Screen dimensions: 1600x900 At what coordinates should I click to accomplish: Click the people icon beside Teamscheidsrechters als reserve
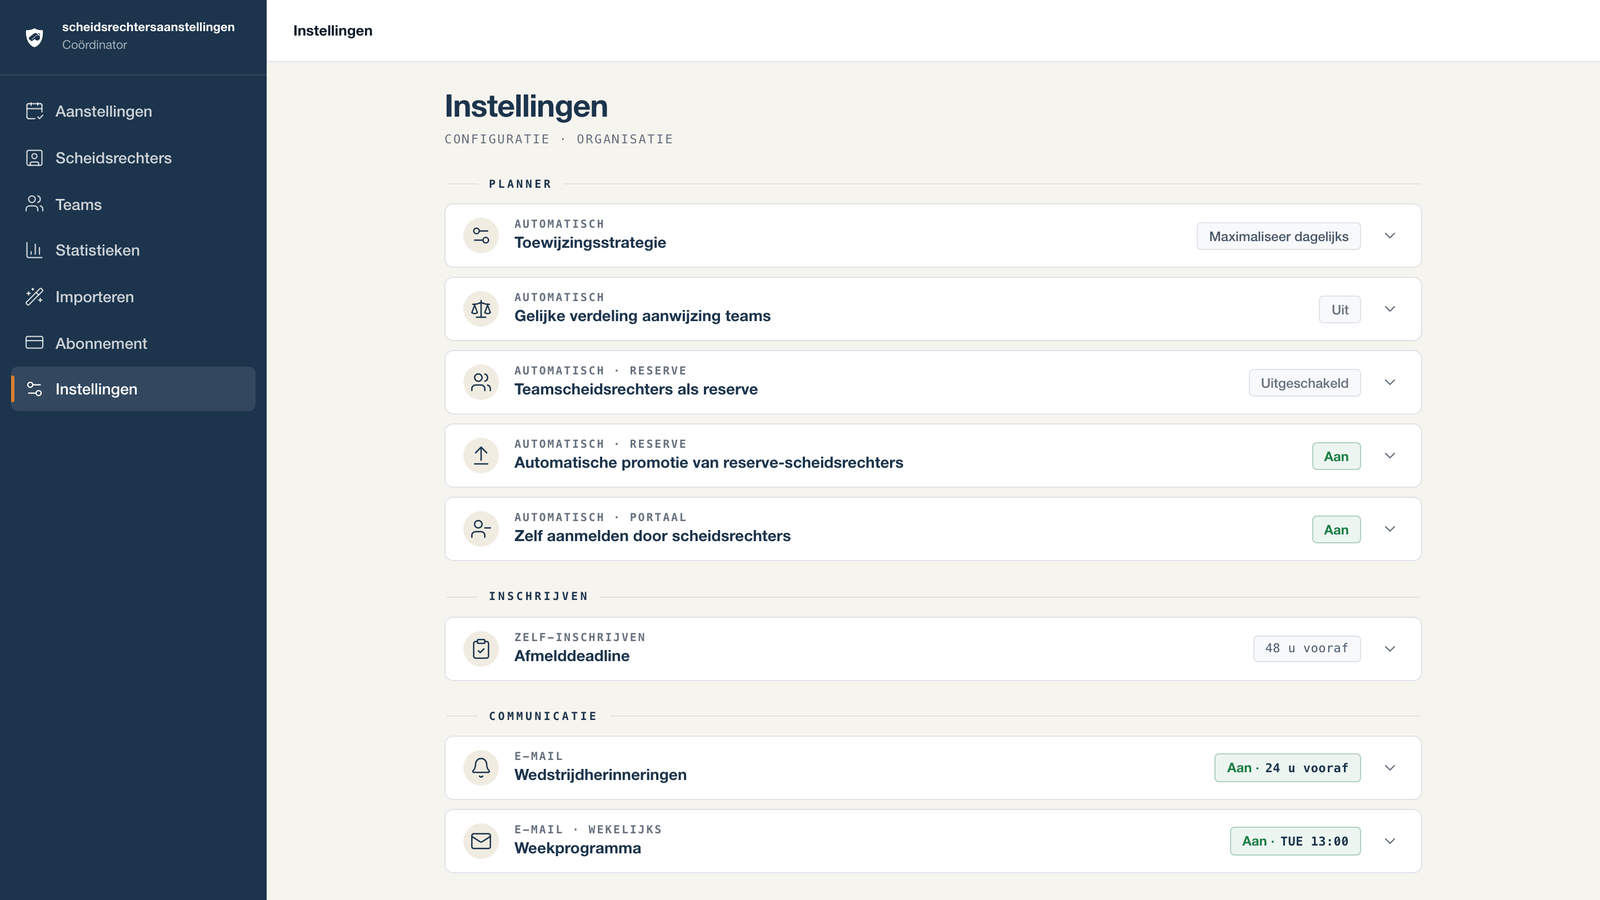pos(481,382)
